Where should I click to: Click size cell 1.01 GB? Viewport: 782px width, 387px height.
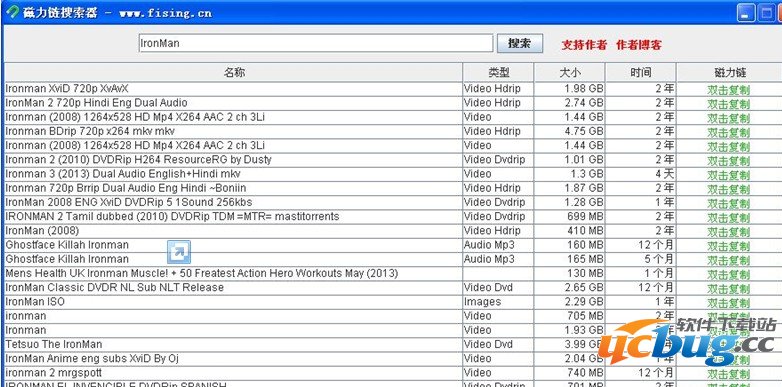570,160
